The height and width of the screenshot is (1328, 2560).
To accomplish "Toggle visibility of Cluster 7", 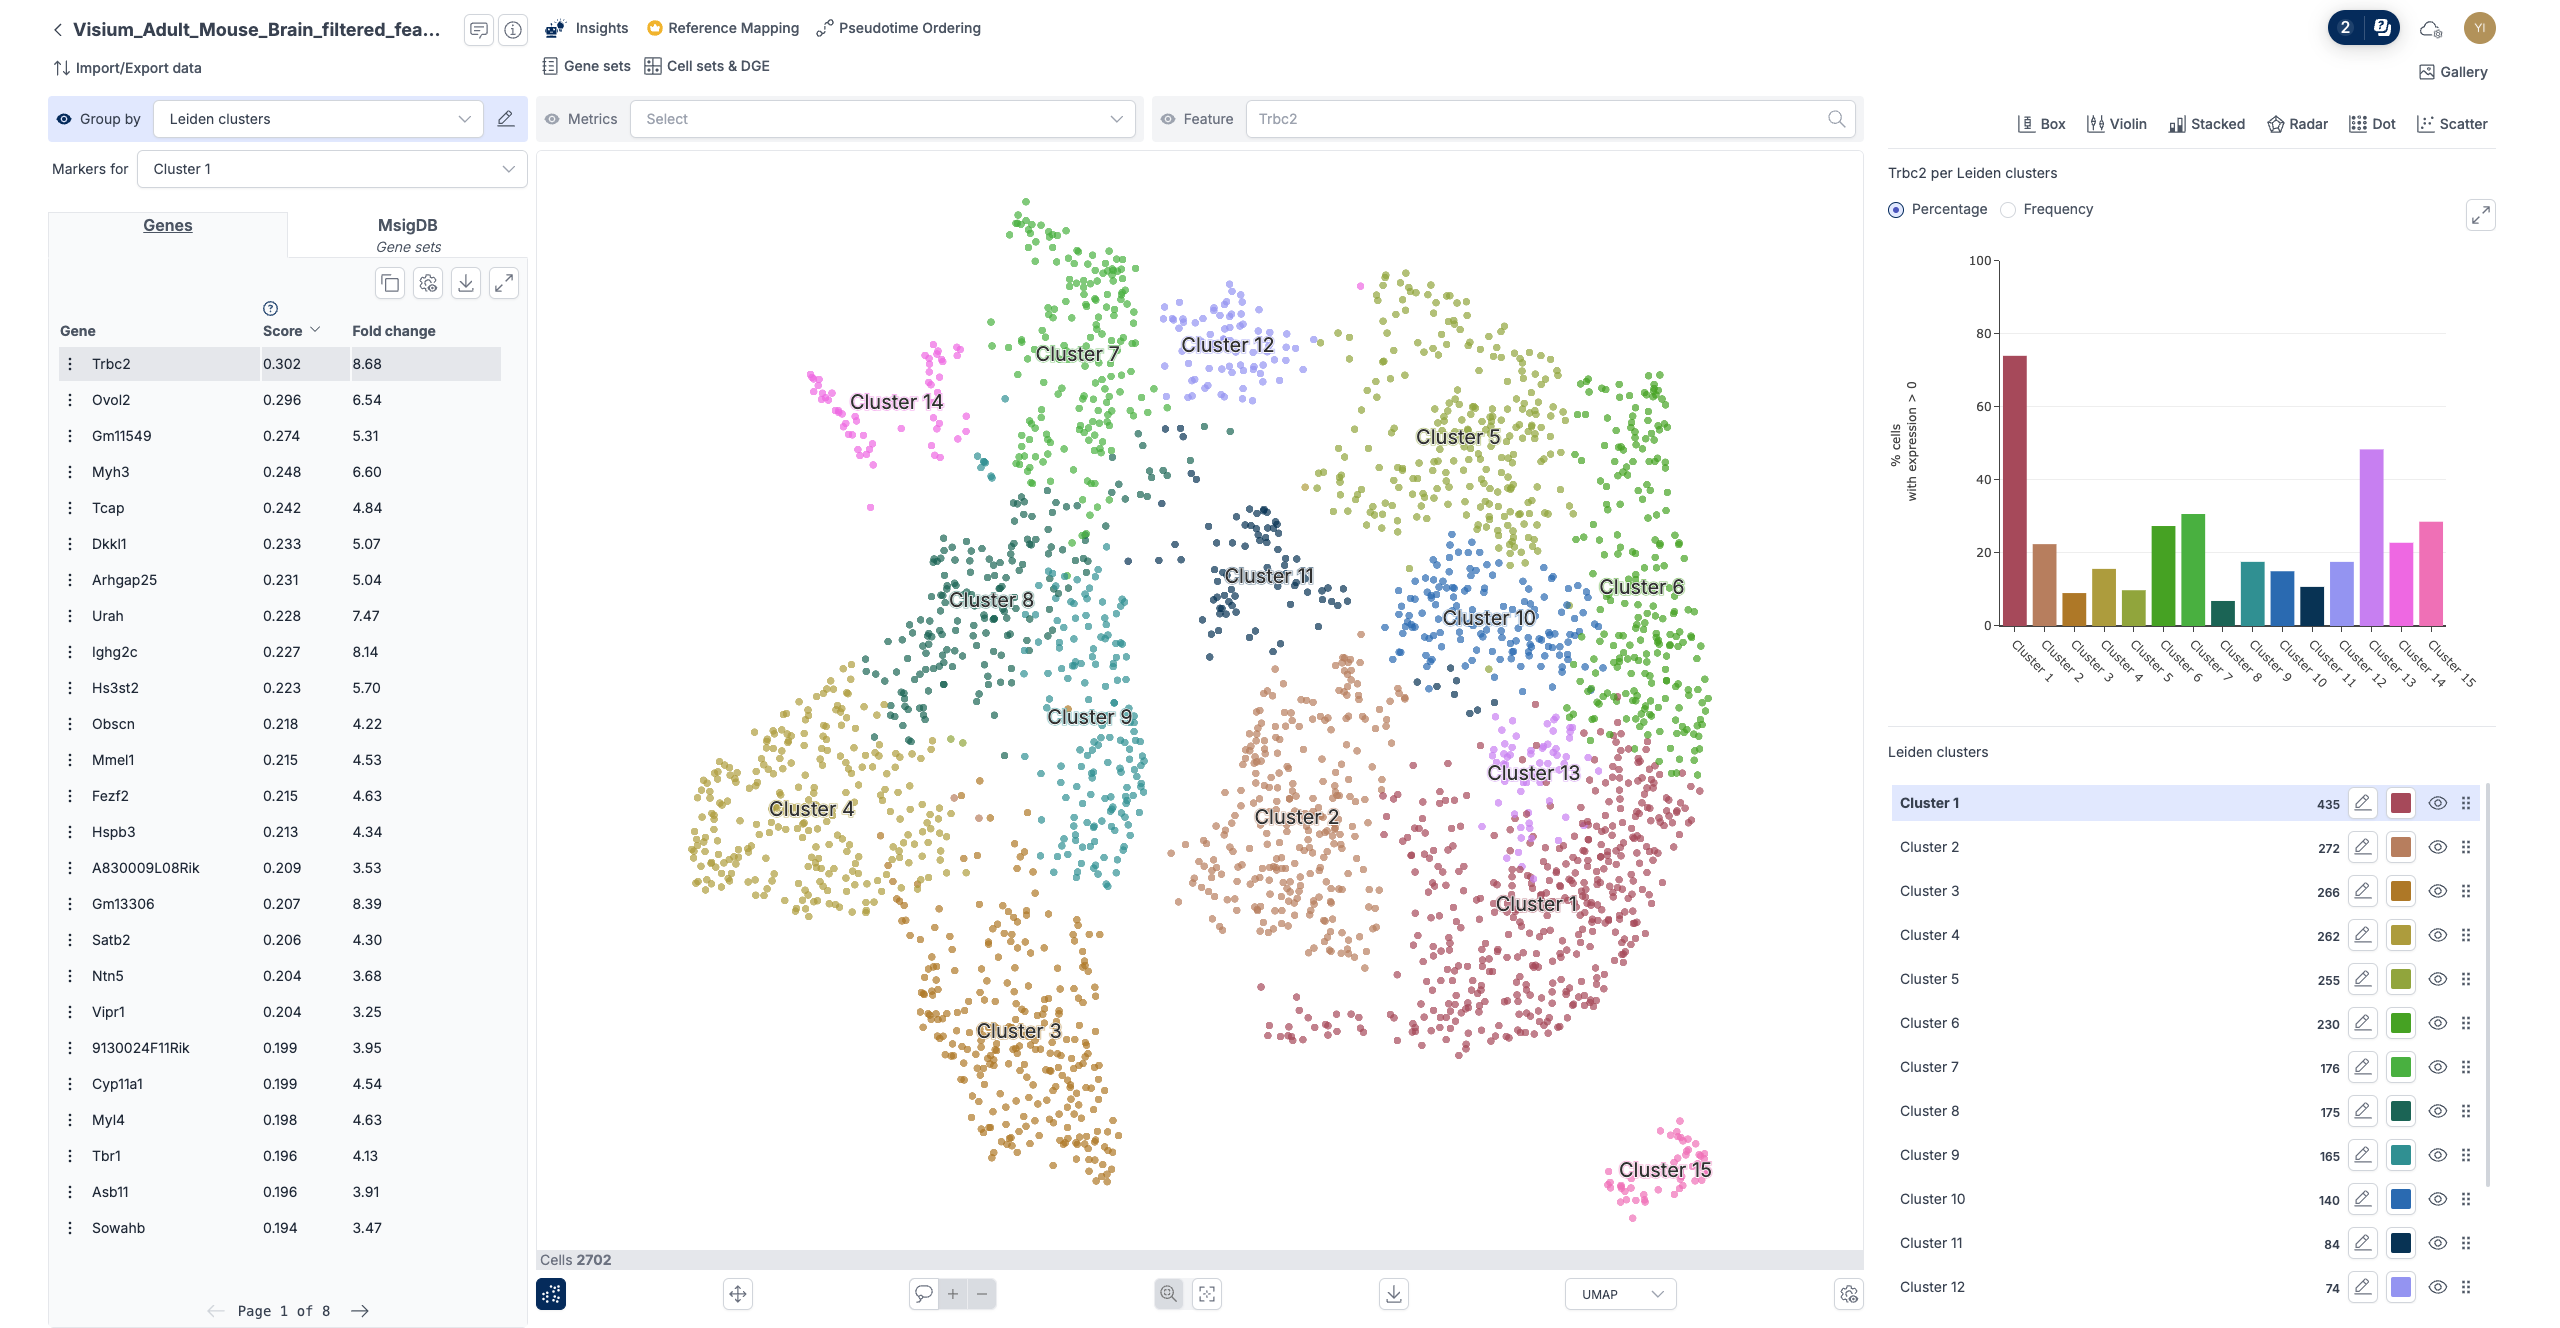I will (x=2438, y=1067).
